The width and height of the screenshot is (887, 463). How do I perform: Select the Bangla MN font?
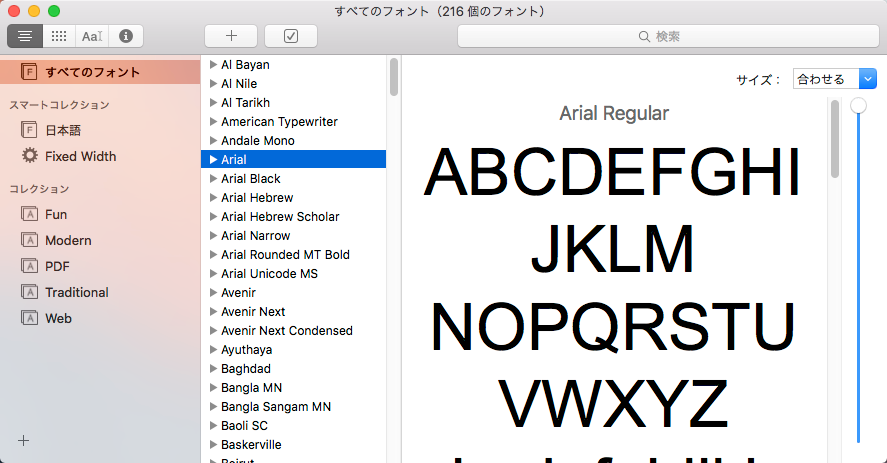[x=251, y=388]
